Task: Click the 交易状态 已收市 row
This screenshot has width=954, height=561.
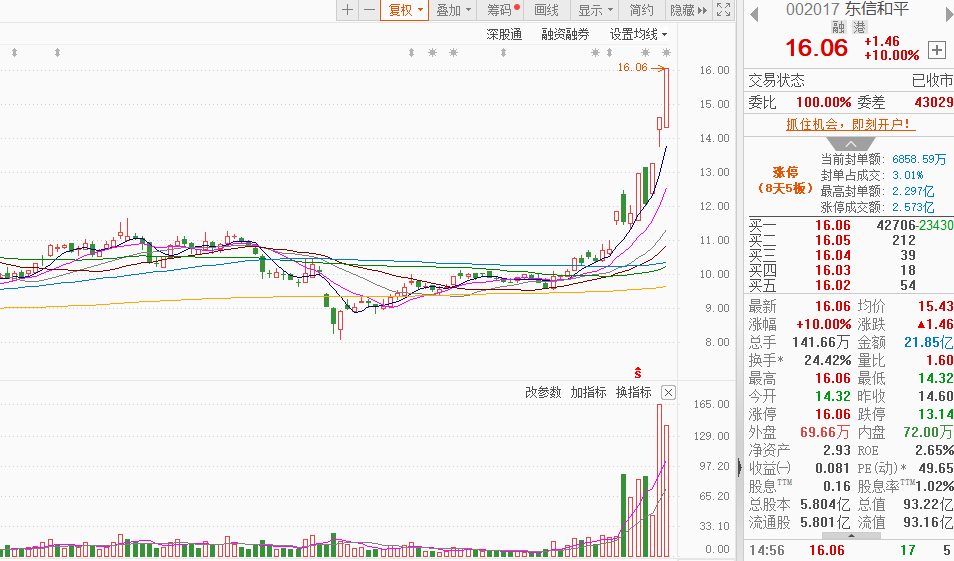Action: pos(850,80)
